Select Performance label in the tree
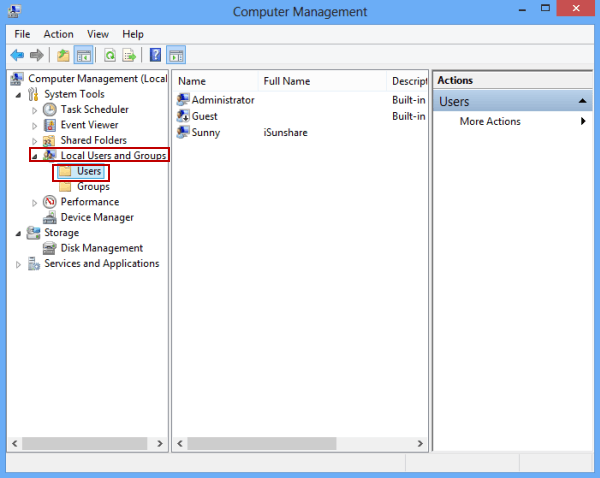 point(90,202)
